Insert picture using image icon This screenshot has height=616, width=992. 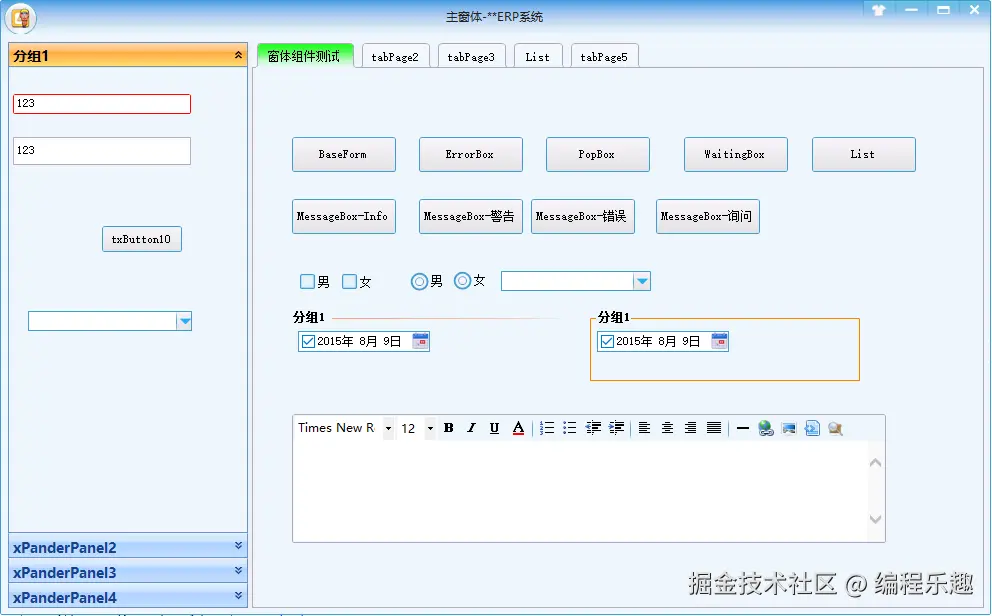[789, 428]
